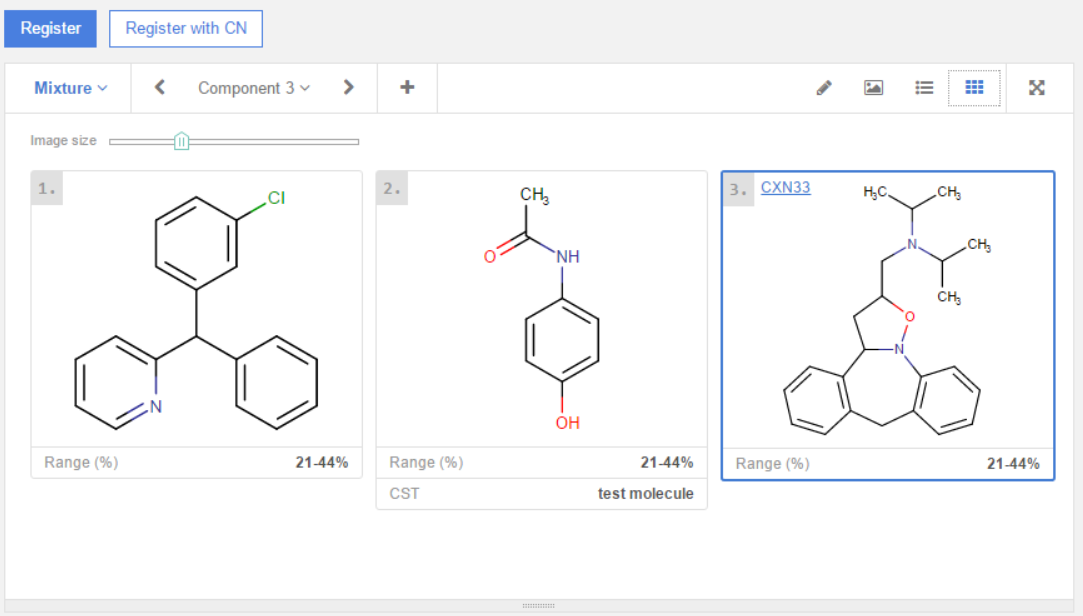Click the Image size slider handle

(181, 141)
